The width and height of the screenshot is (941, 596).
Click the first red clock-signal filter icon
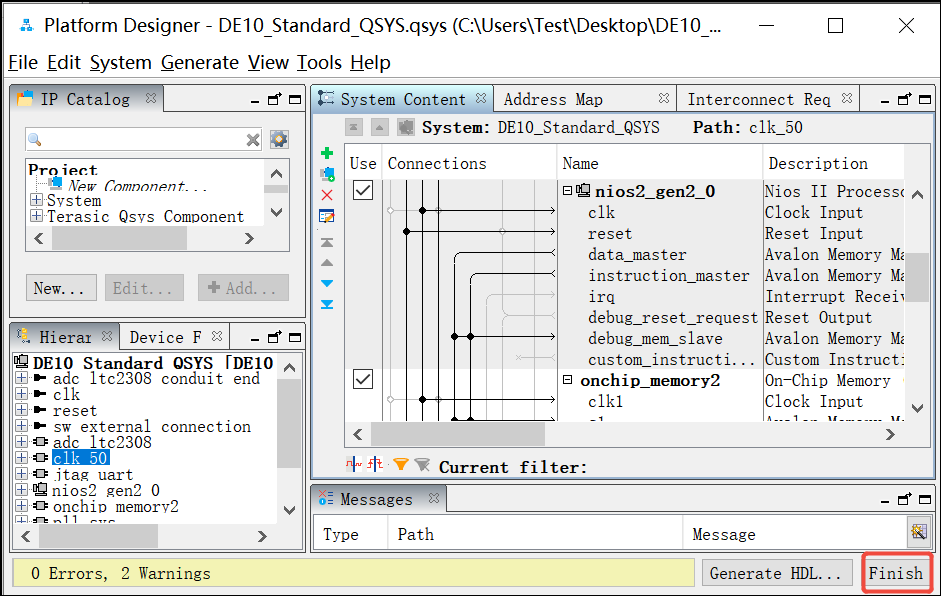click(353, 464)
